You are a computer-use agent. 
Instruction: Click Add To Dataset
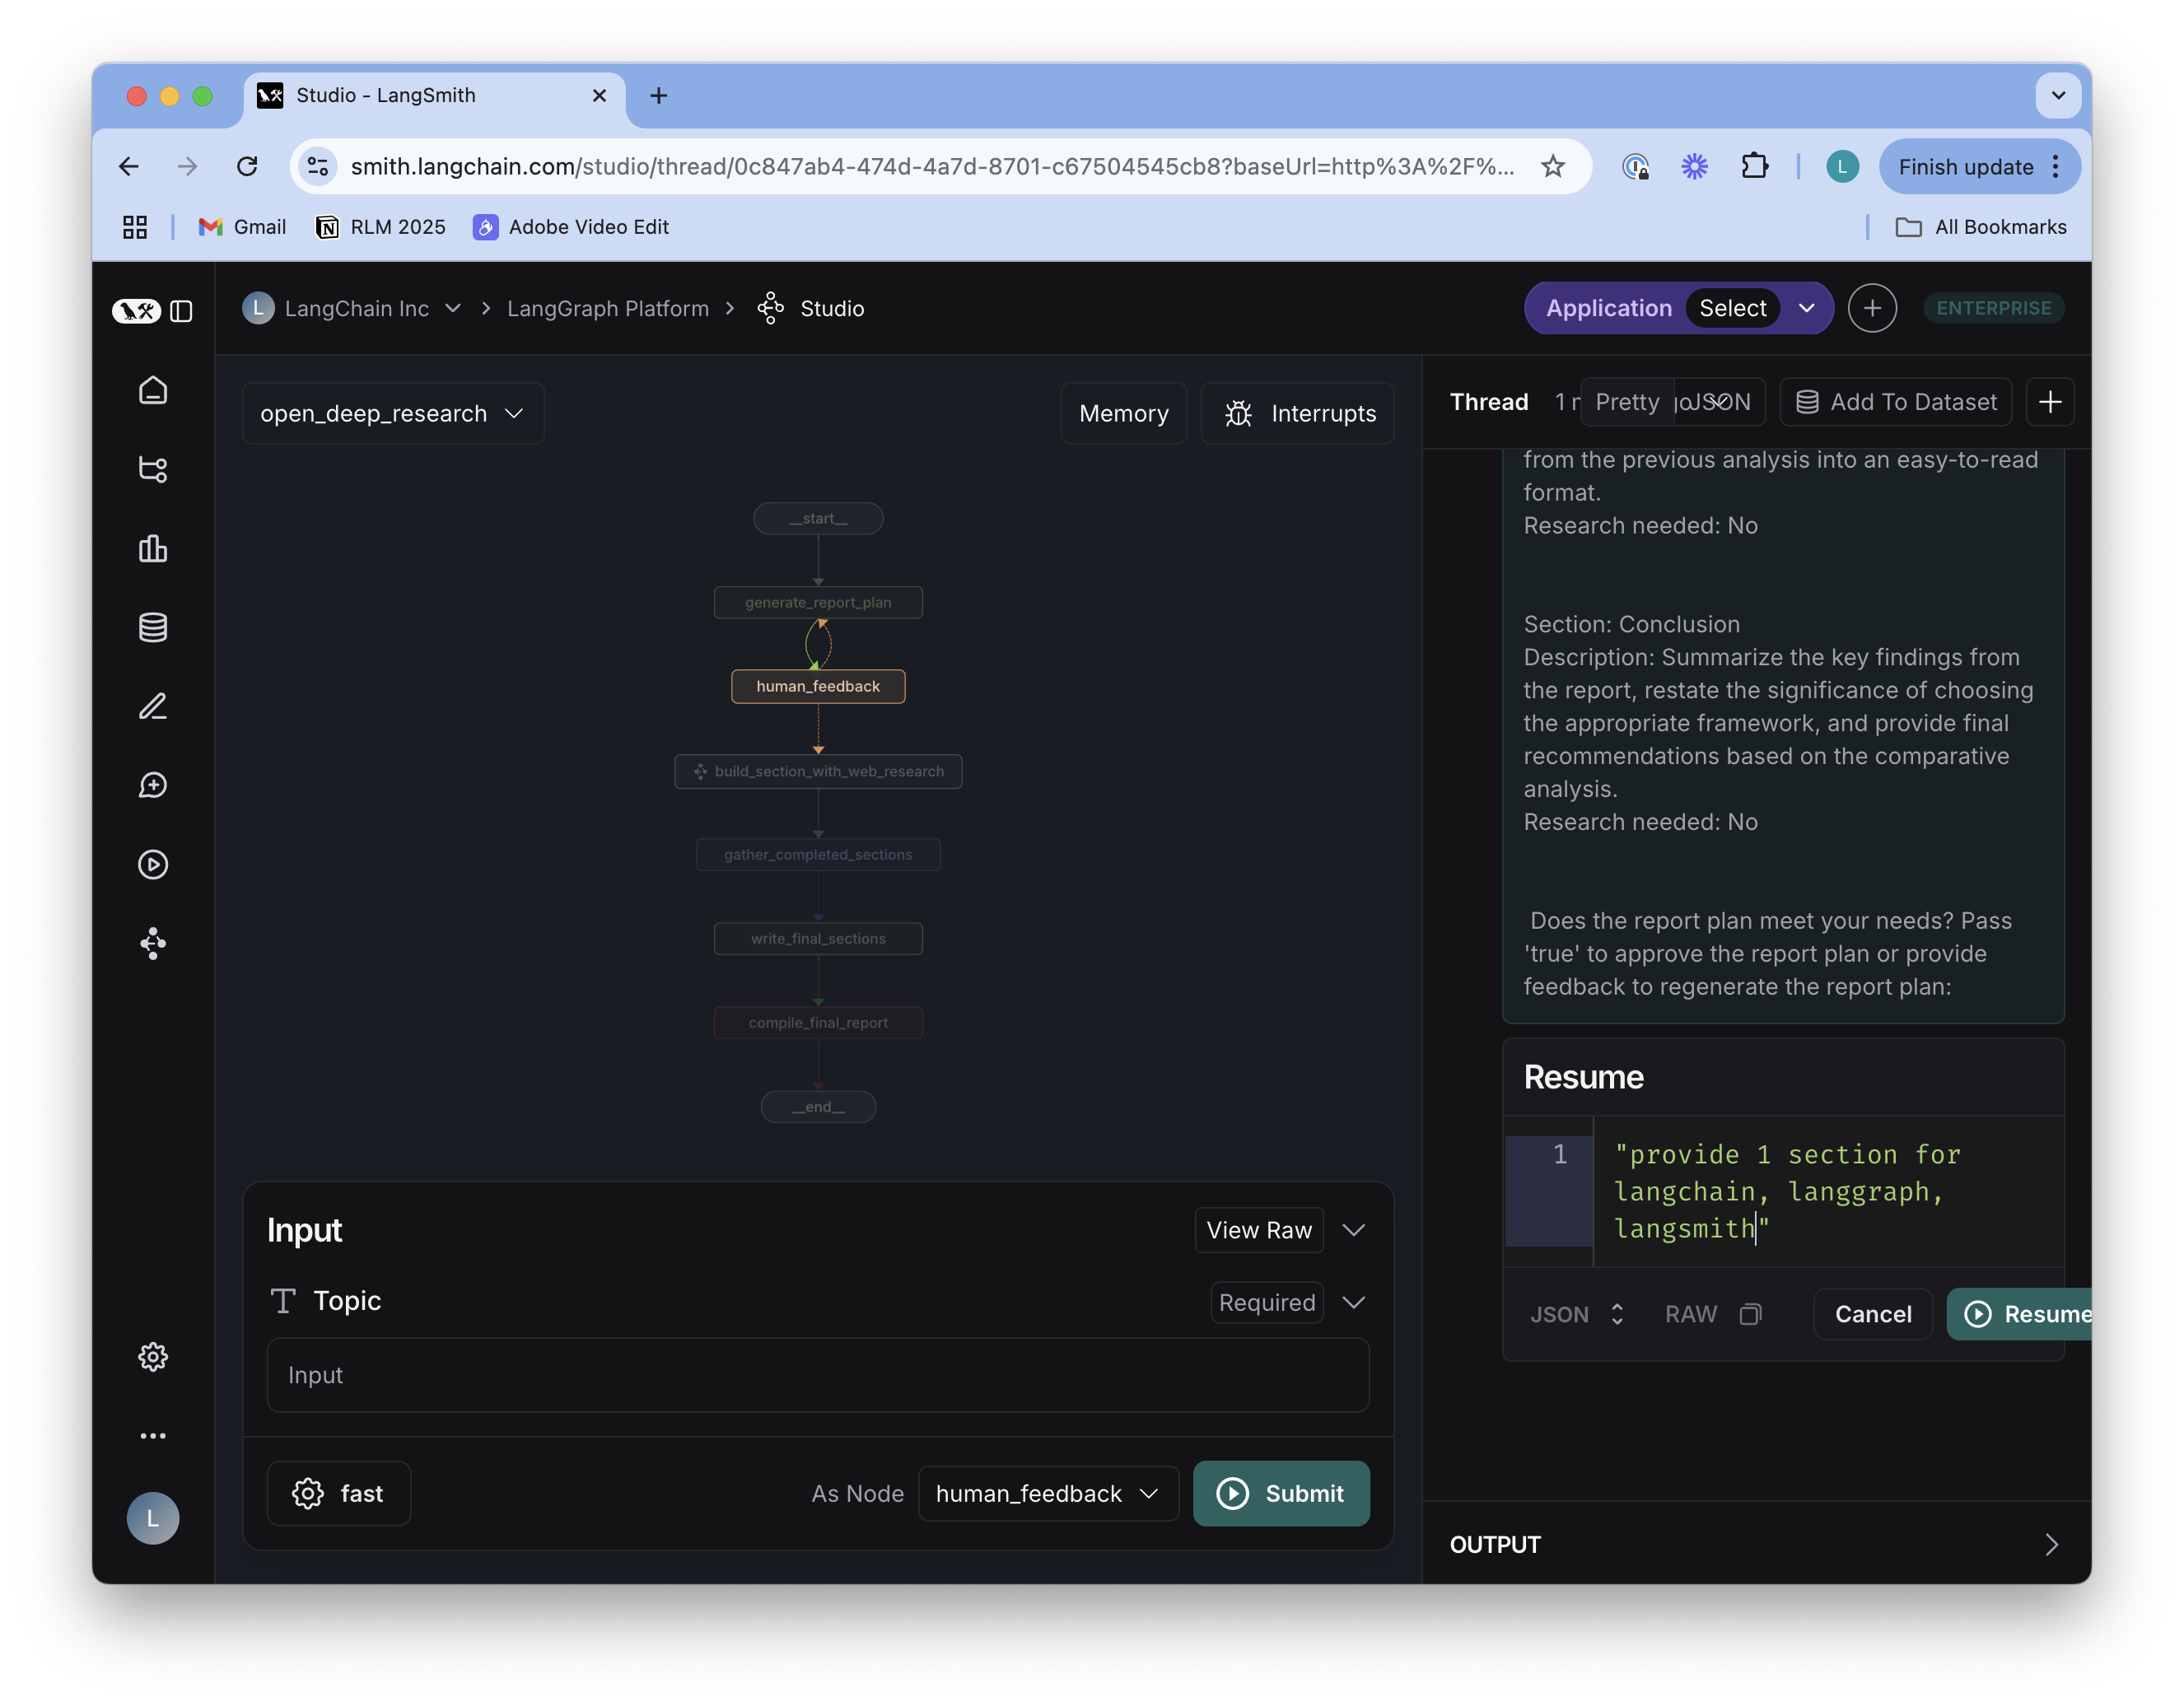point(1895,401)
